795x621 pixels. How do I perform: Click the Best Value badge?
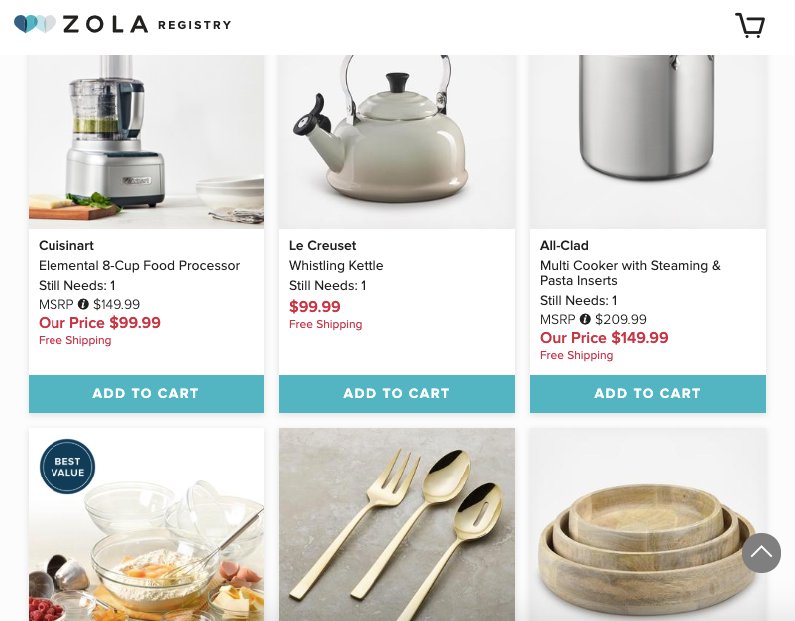(67, 466)
